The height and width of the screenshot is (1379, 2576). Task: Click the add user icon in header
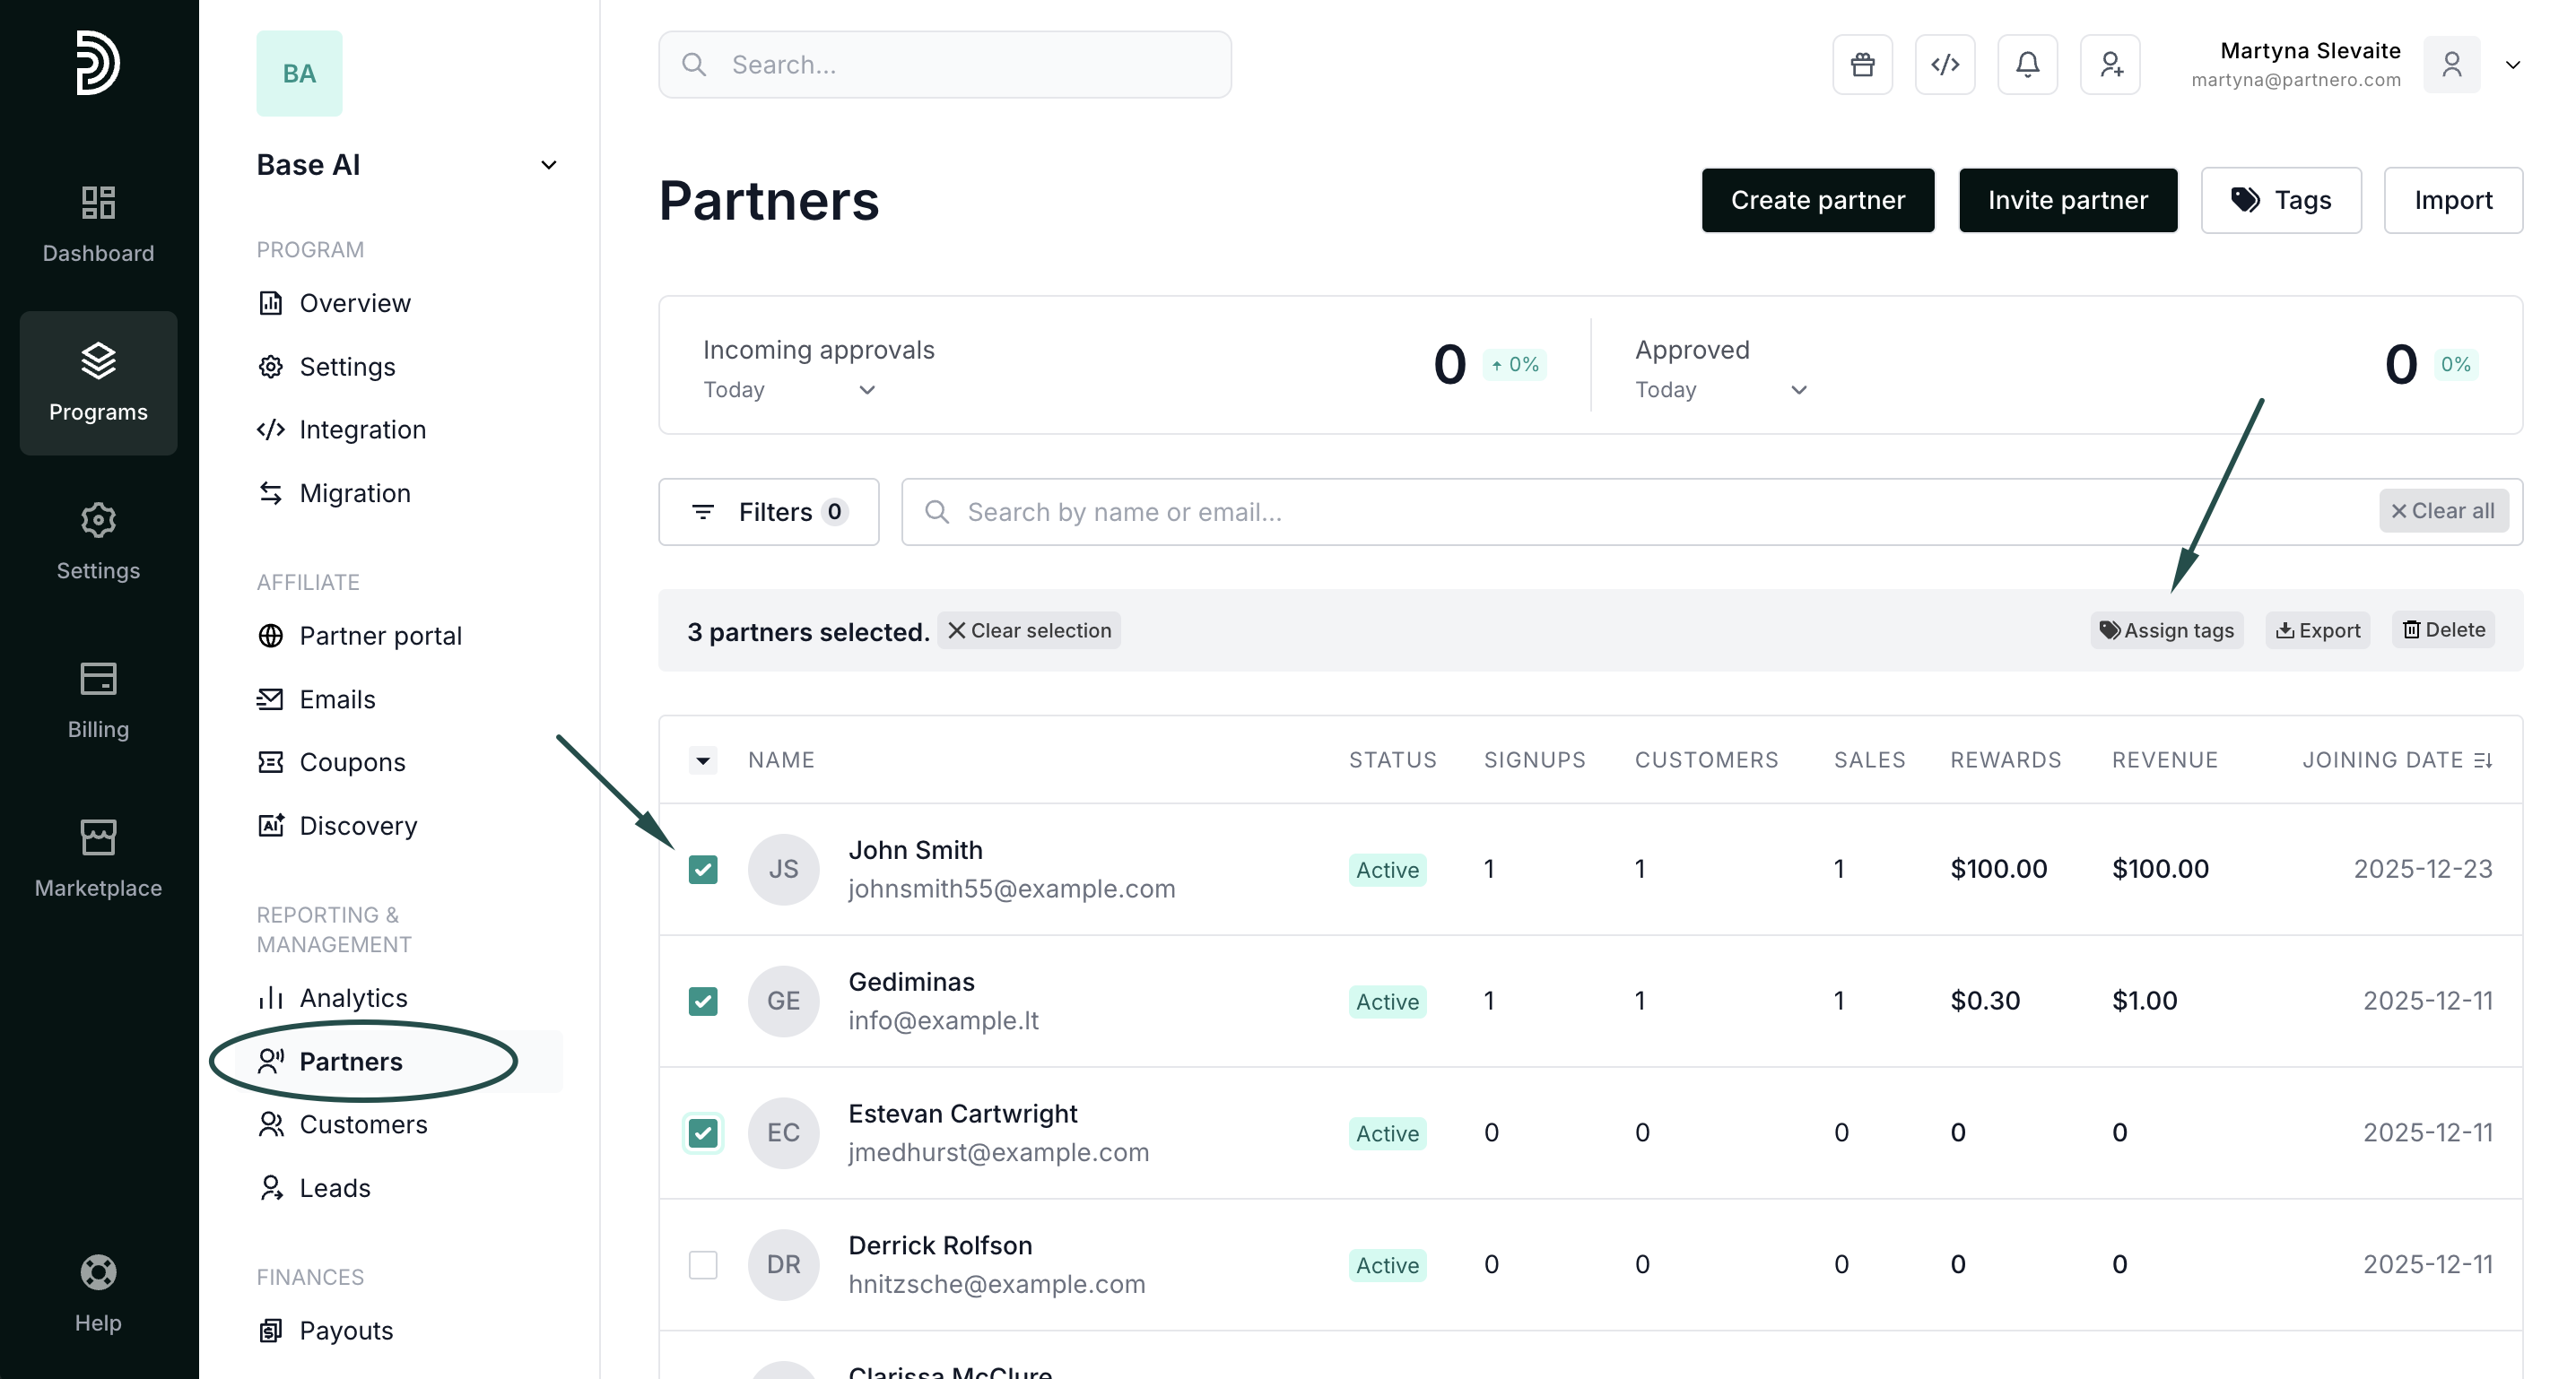click(x=2110, y=65)
